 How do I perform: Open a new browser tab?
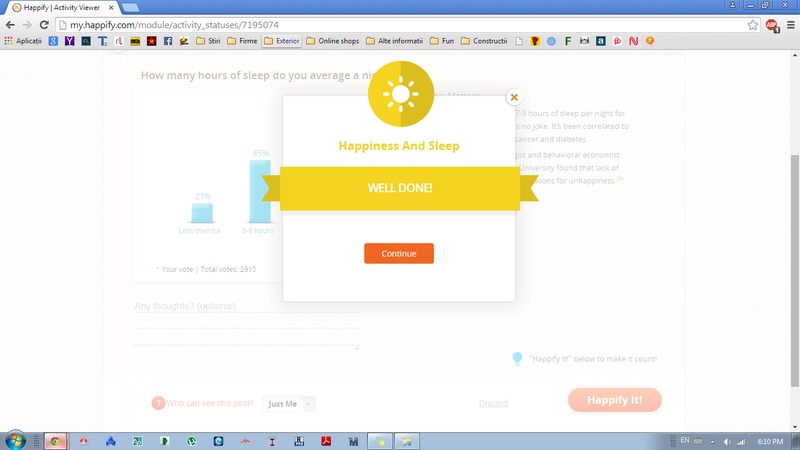[x=131, y=8]
